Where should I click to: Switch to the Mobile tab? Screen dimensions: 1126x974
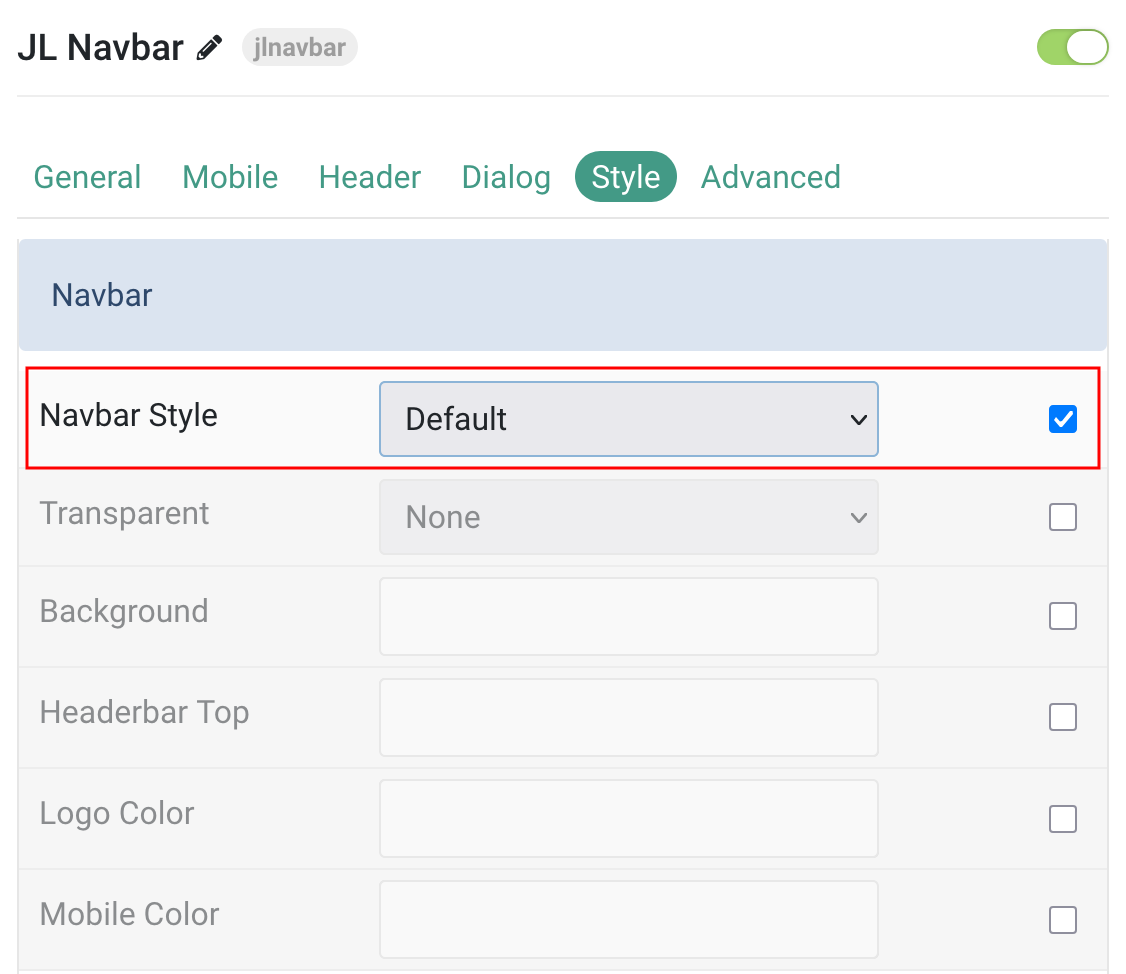(x=230, y=177)
